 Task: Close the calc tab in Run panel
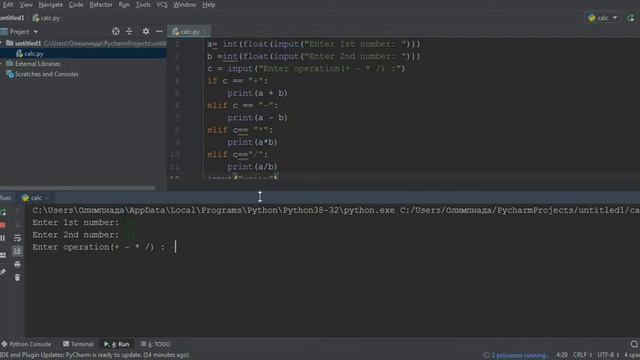(47, 198)
